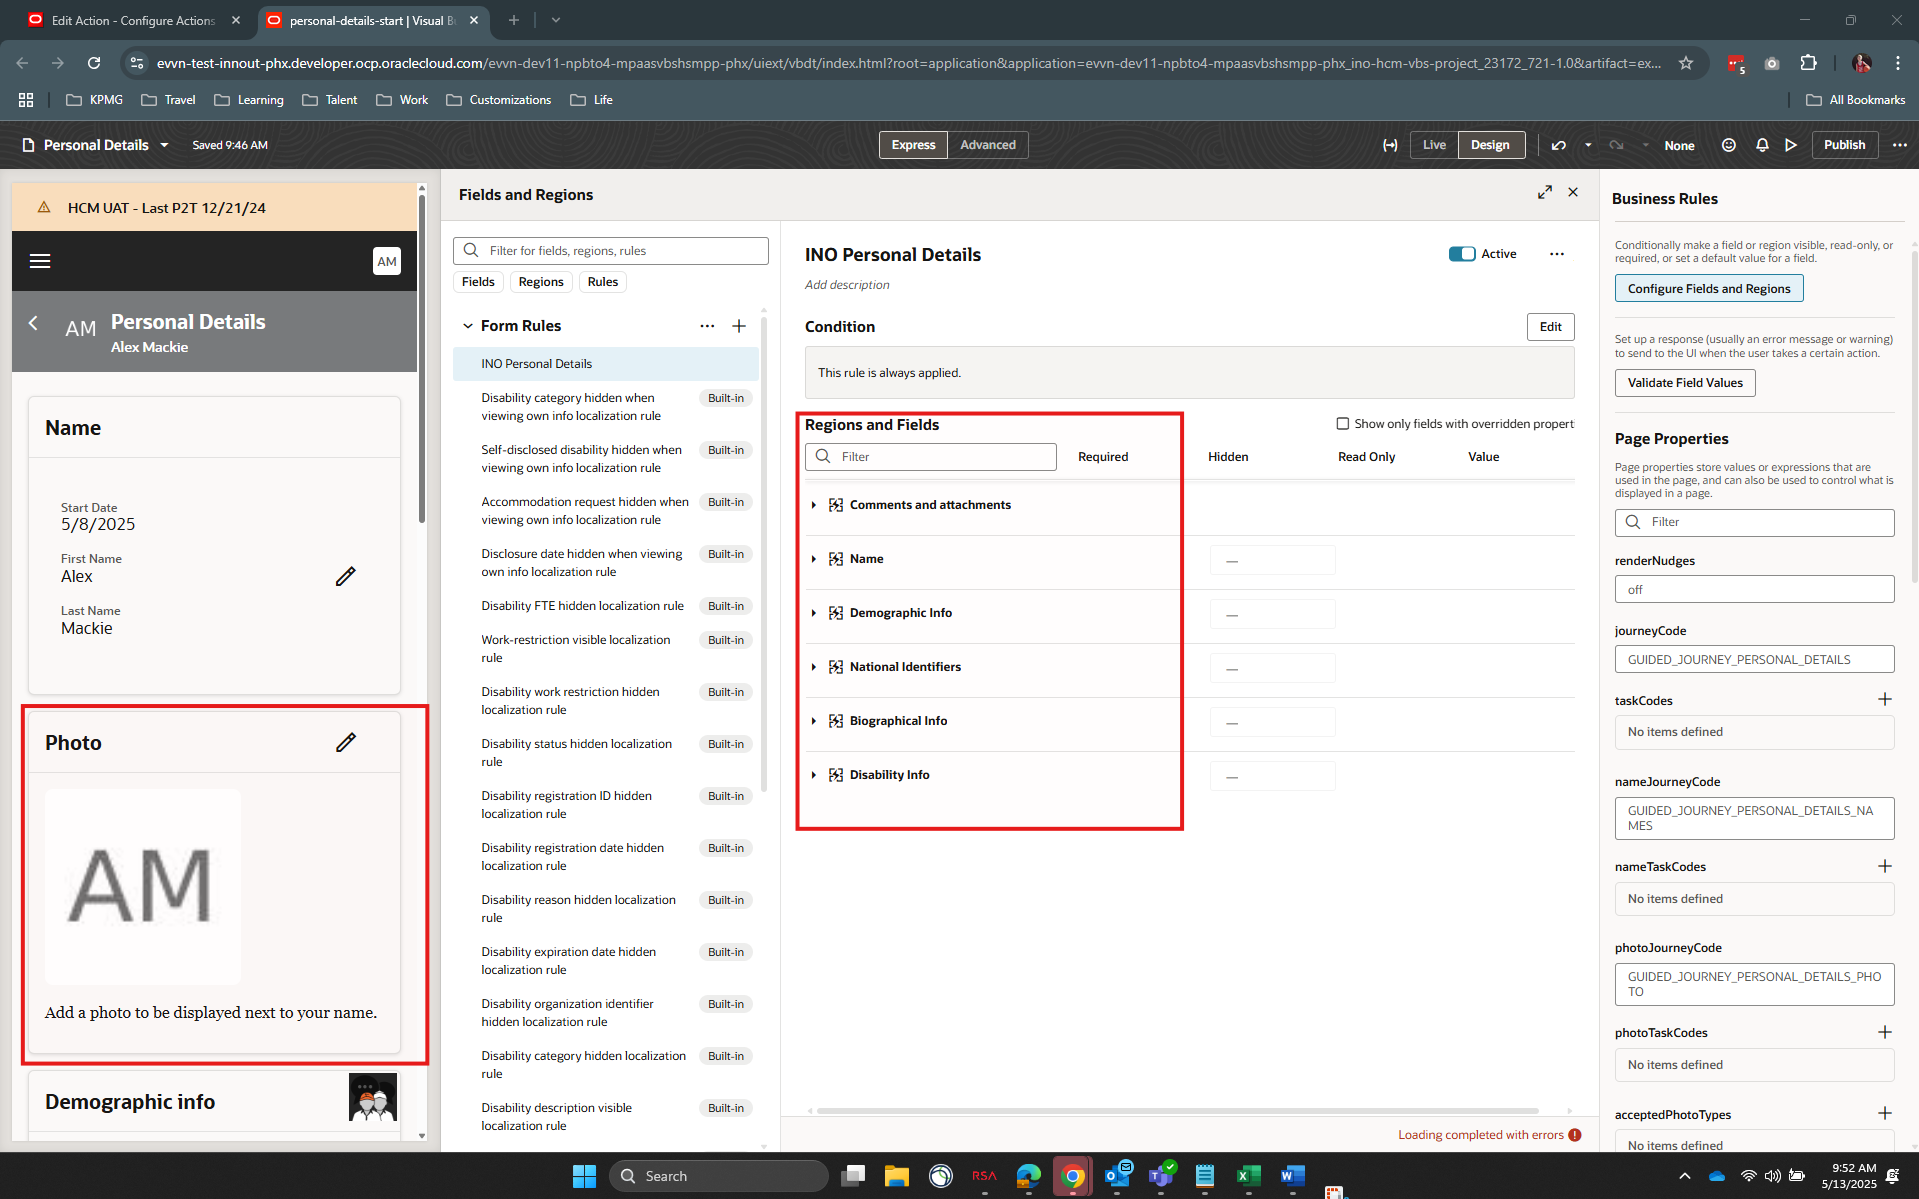Viewport: 1919px width, 1199px height.
Task: Click the Publish button
Action: pos(1844,145)
